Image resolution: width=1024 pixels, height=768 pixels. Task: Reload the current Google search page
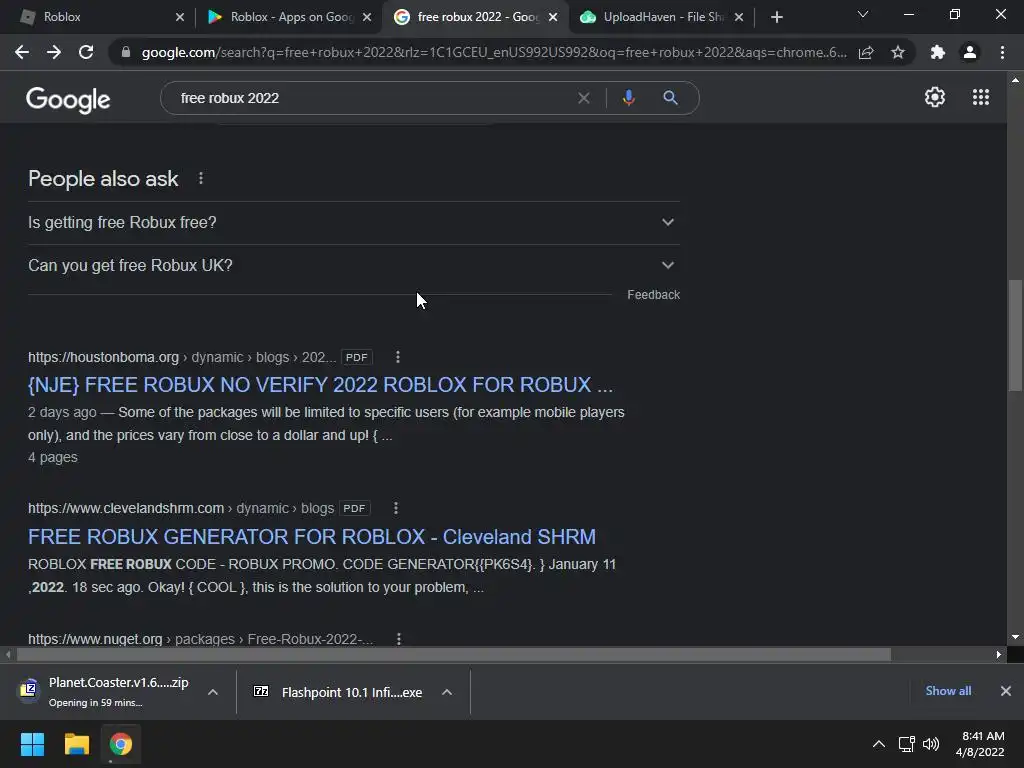[86, 52]
